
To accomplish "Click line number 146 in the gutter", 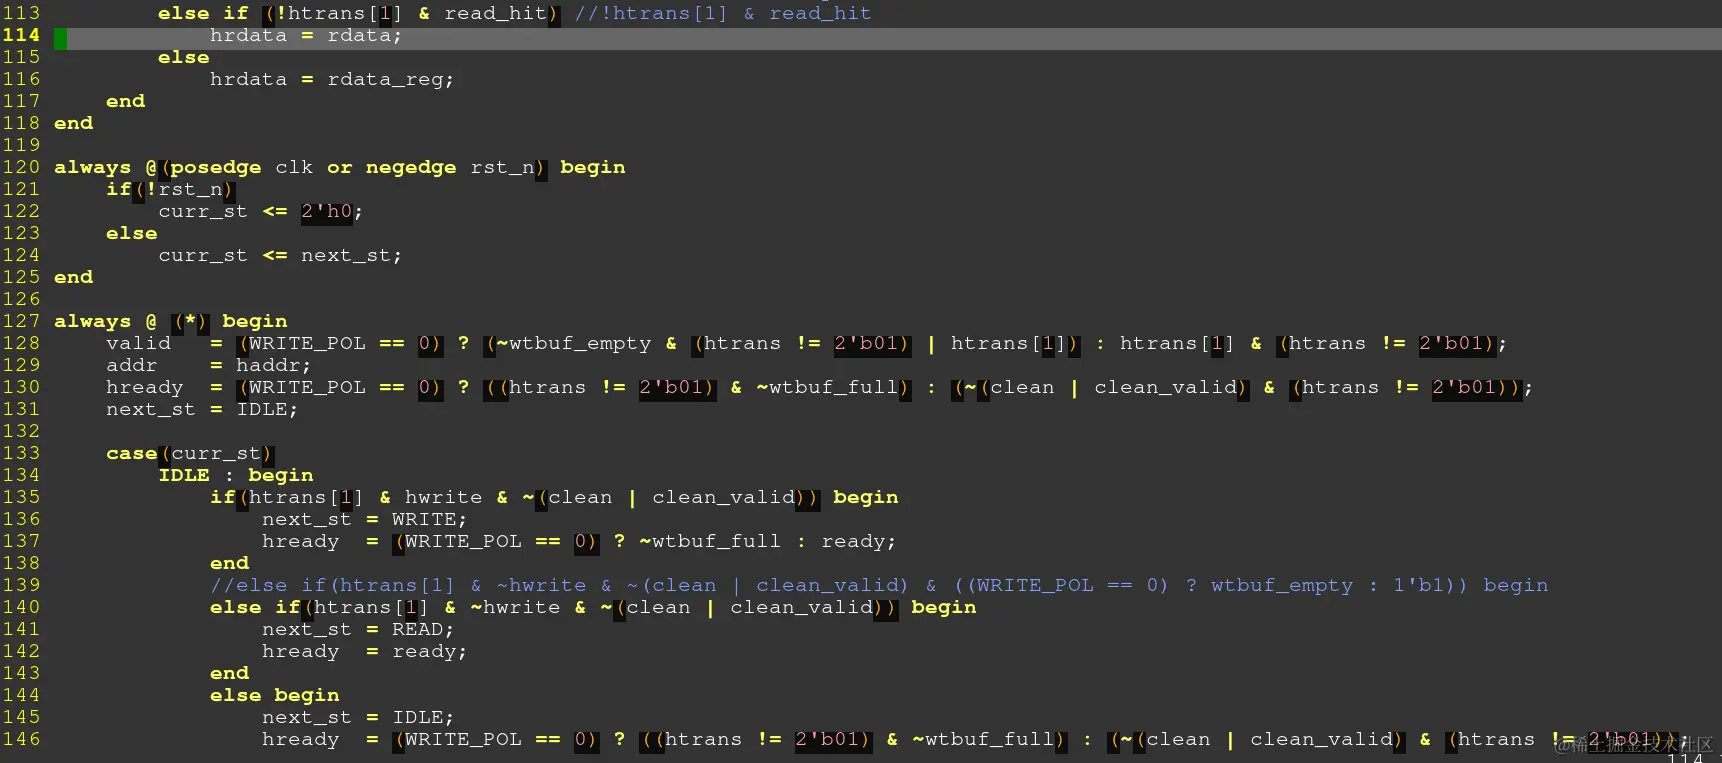I will (21, 739).
